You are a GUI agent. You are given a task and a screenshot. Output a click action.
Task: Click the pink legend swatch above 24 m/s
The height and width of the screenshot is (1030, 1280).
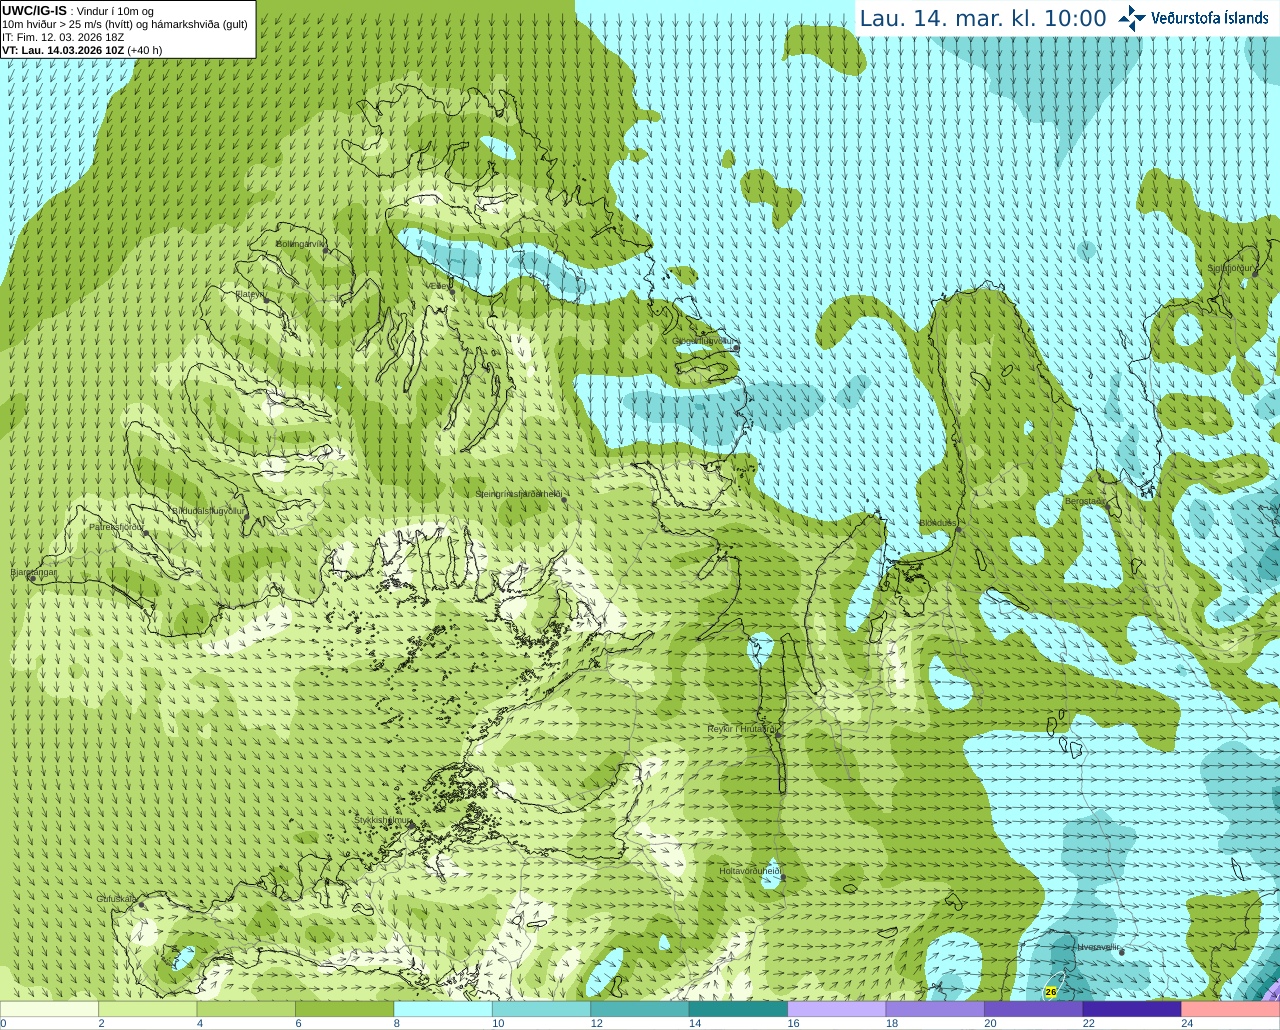(1231, 1009)
